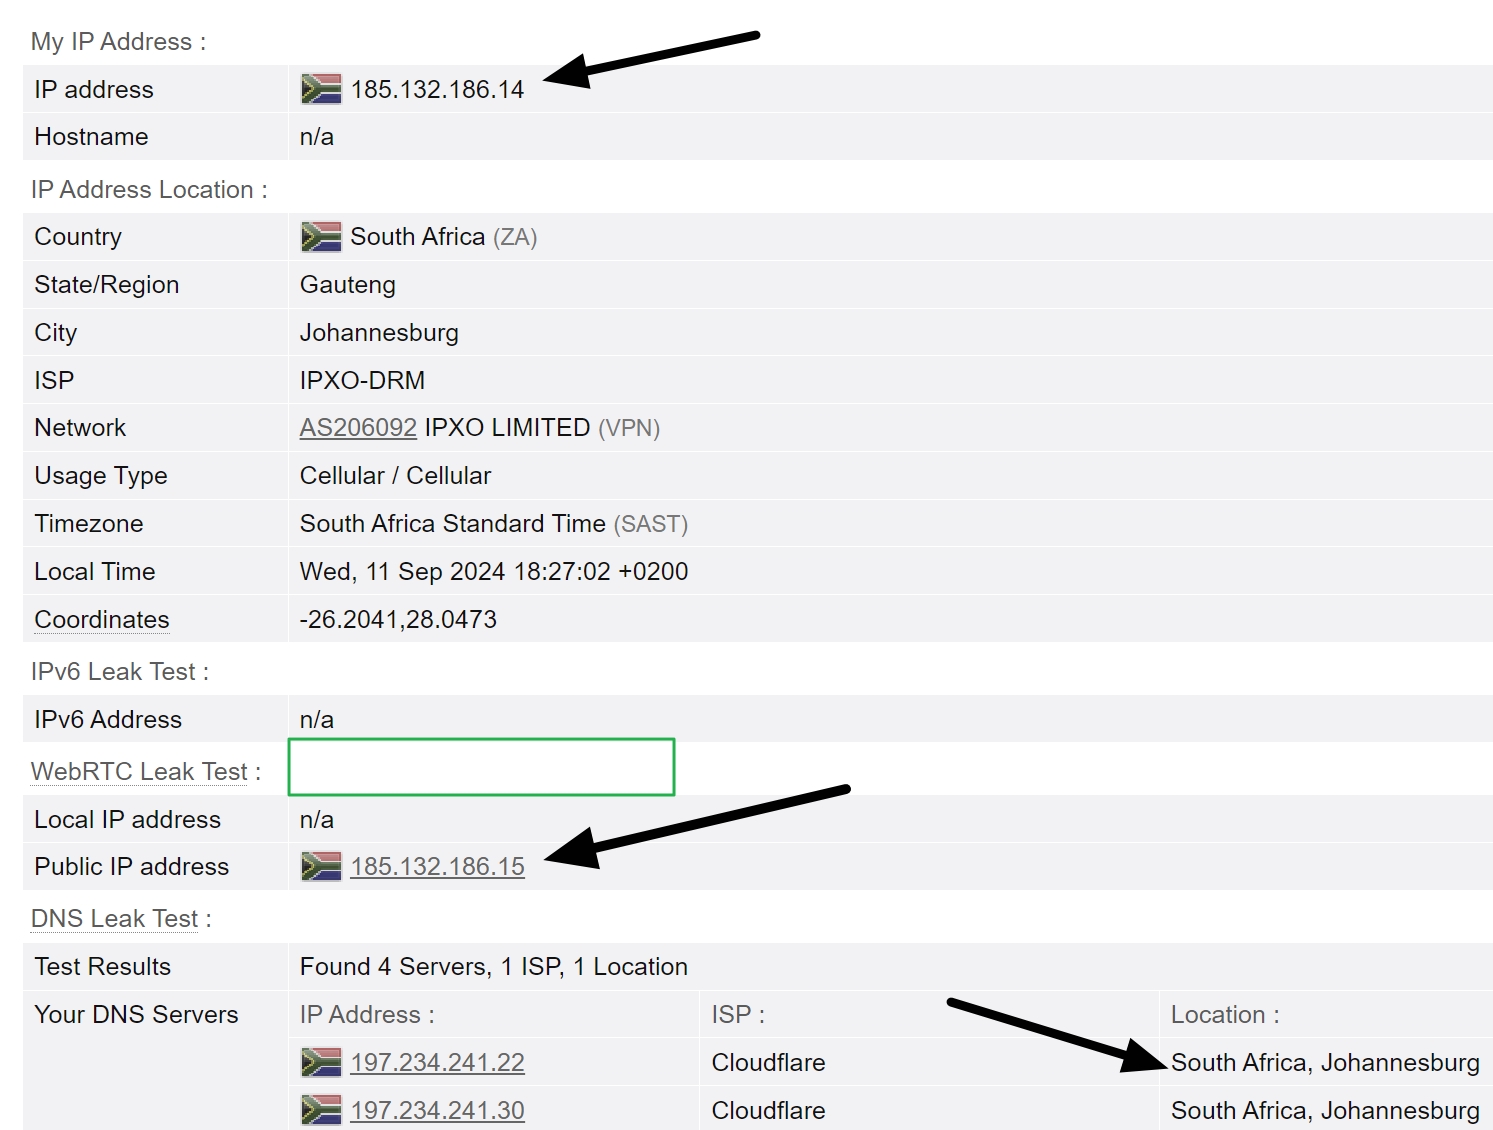
Task: Click the flag icon next to DNS server 197.234.241.22
Action: [320, 1062]
